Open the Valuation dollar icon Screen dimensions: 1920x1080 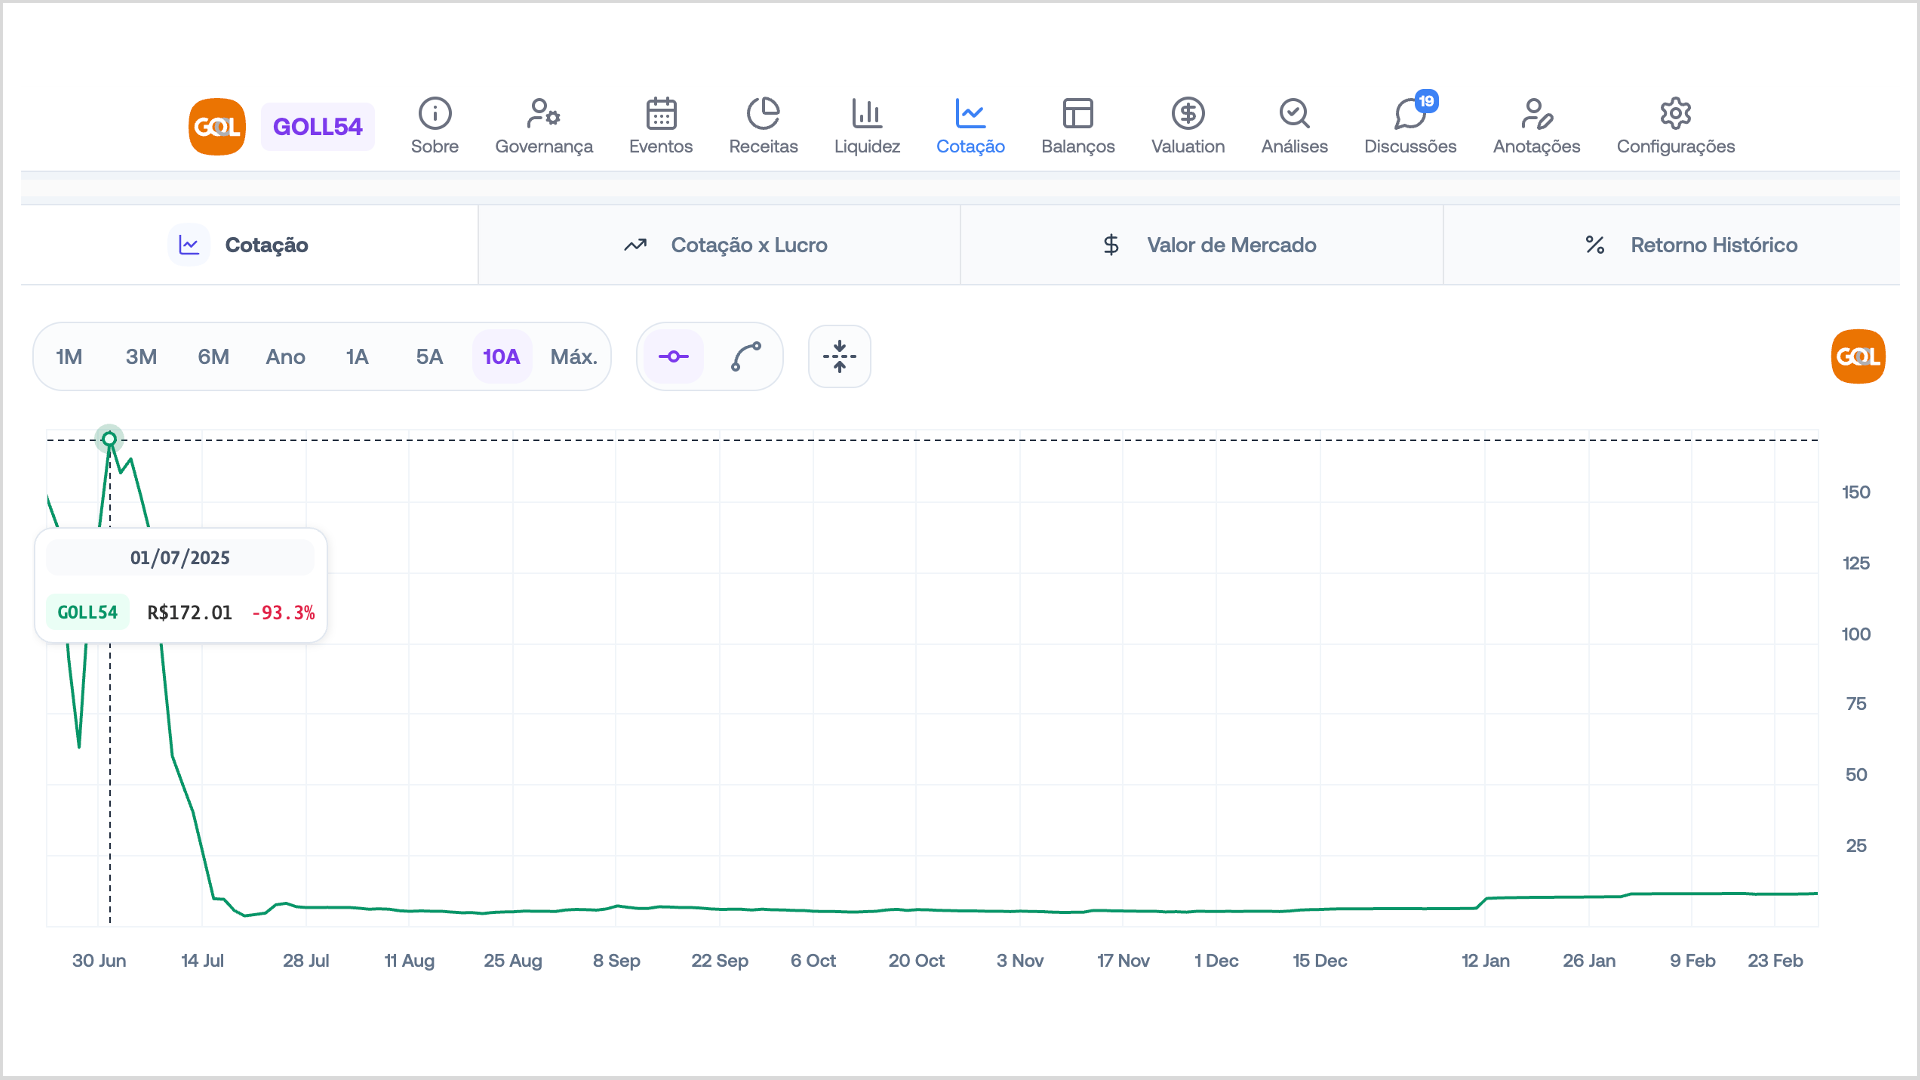1187,114
